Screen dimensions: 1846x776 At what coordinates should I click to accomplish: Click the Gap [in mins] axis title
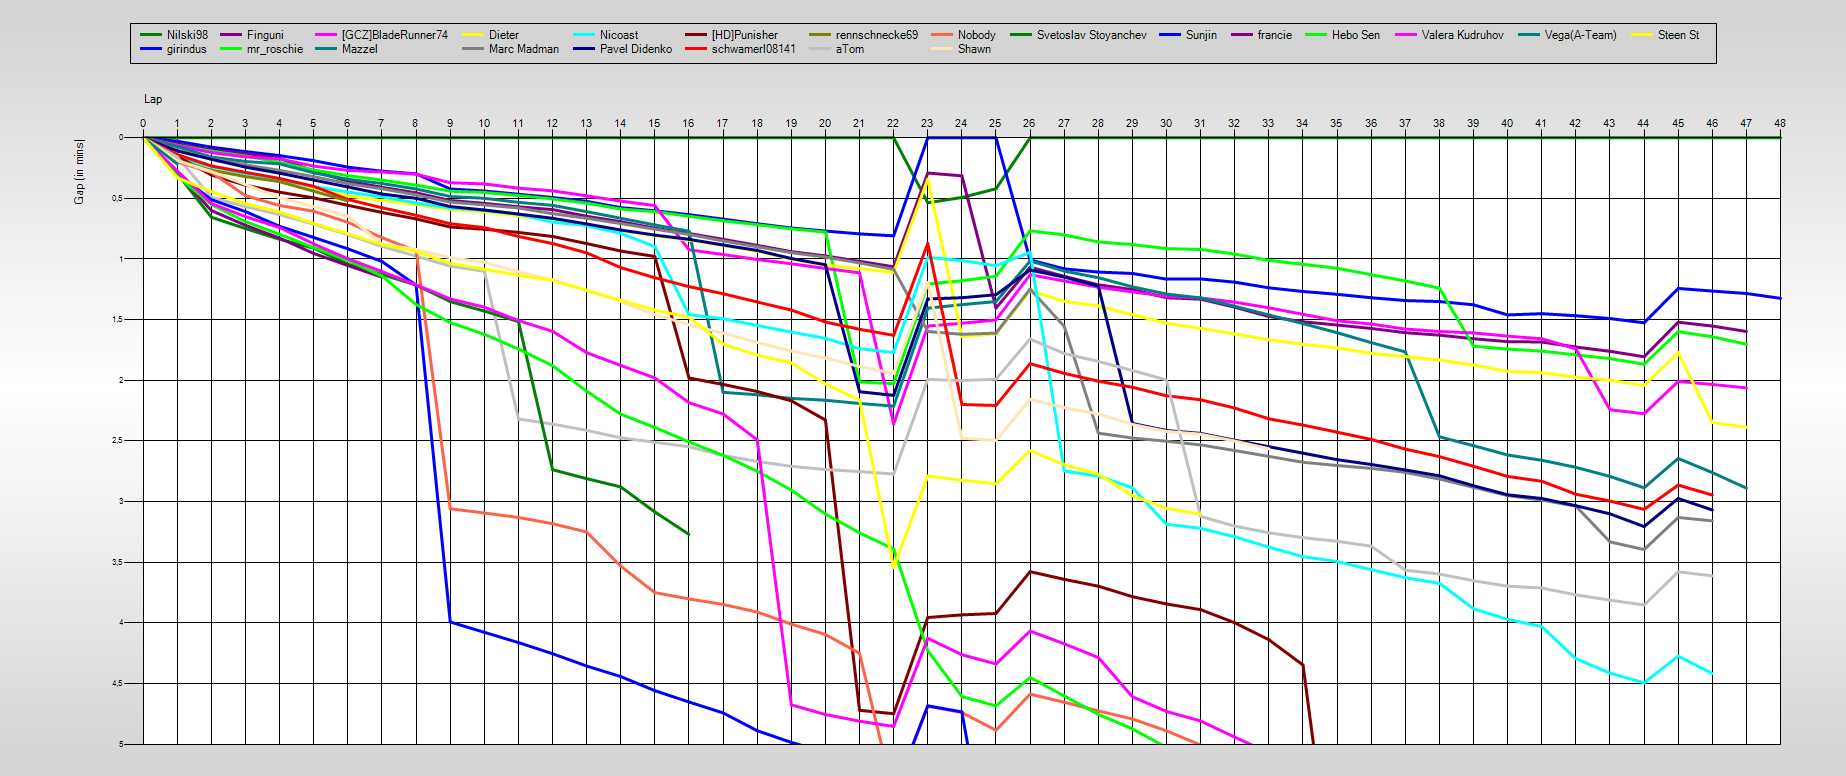pyautogui.click(x=79, y=172)
